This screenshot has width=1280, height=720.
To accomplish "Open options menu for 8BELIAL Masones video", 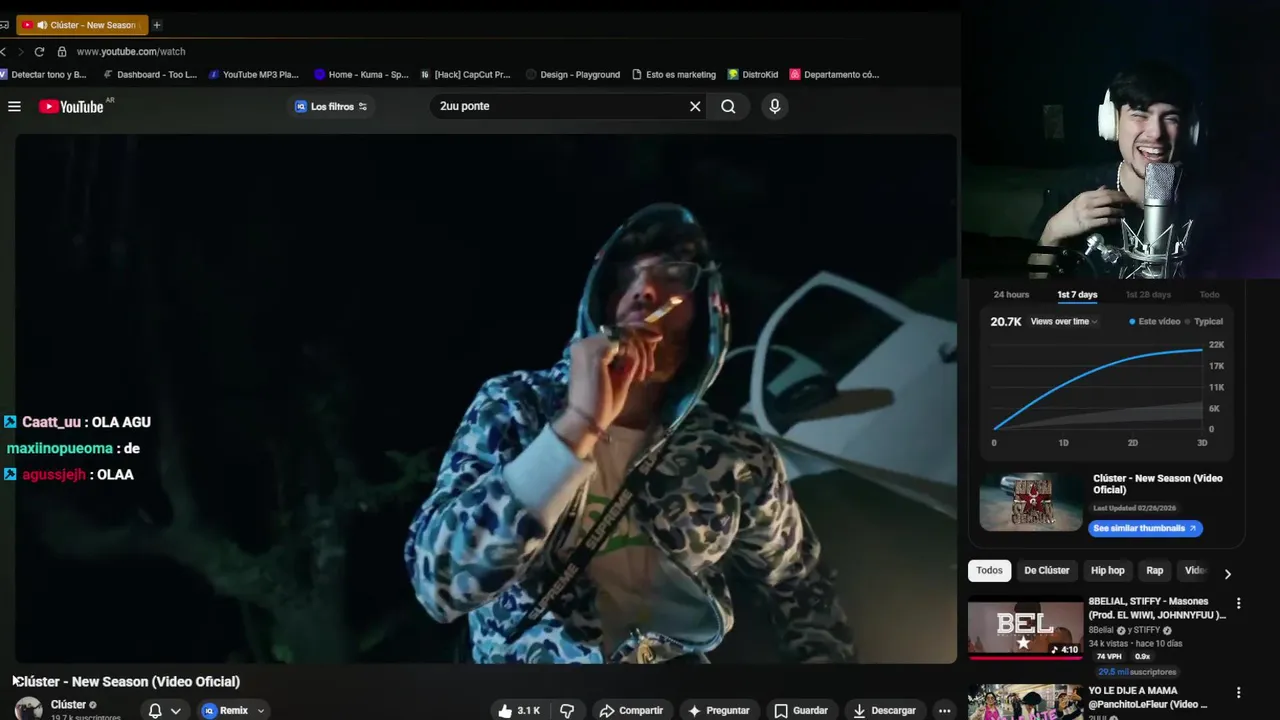I will click(x=1238, y=603).
